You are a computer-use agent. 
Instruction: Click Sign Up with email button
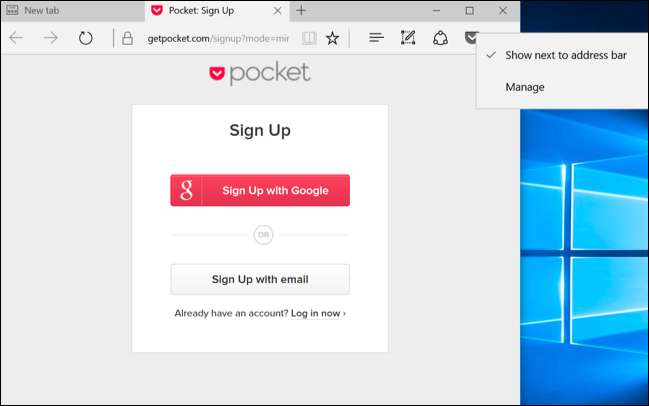coord(260,279)
